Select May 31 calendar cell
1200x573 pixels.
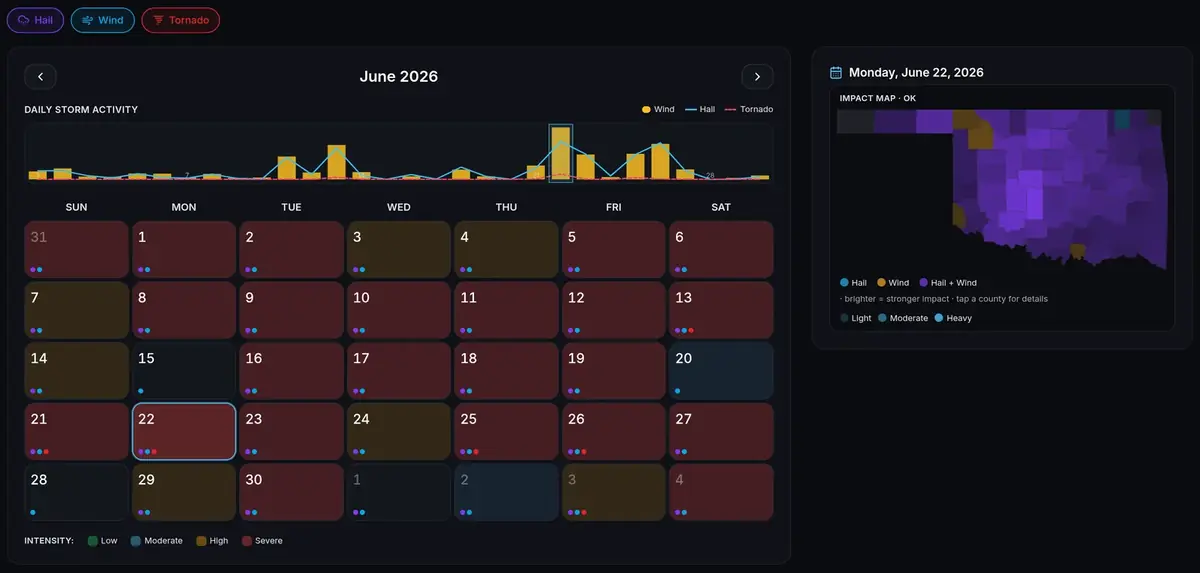tap(77, 249)
